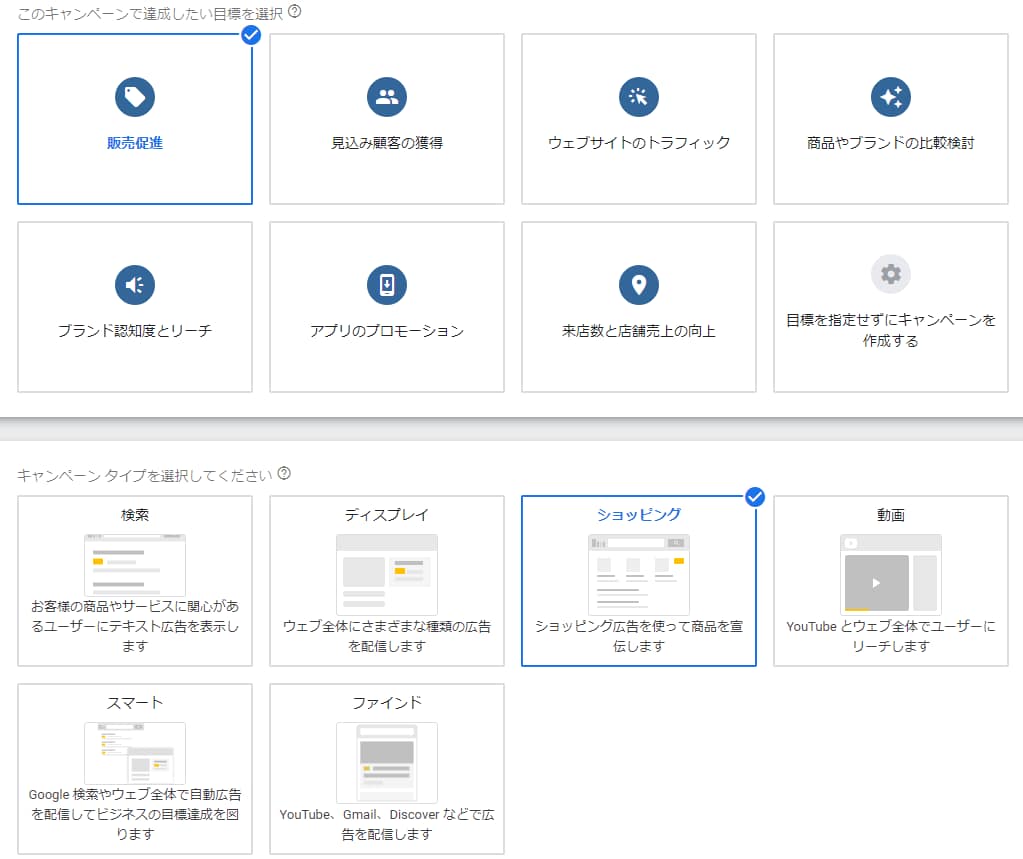Select the 見込み顧客の獲得 people icon
This screenshot has height=859, width=1023.
[387, 97]
